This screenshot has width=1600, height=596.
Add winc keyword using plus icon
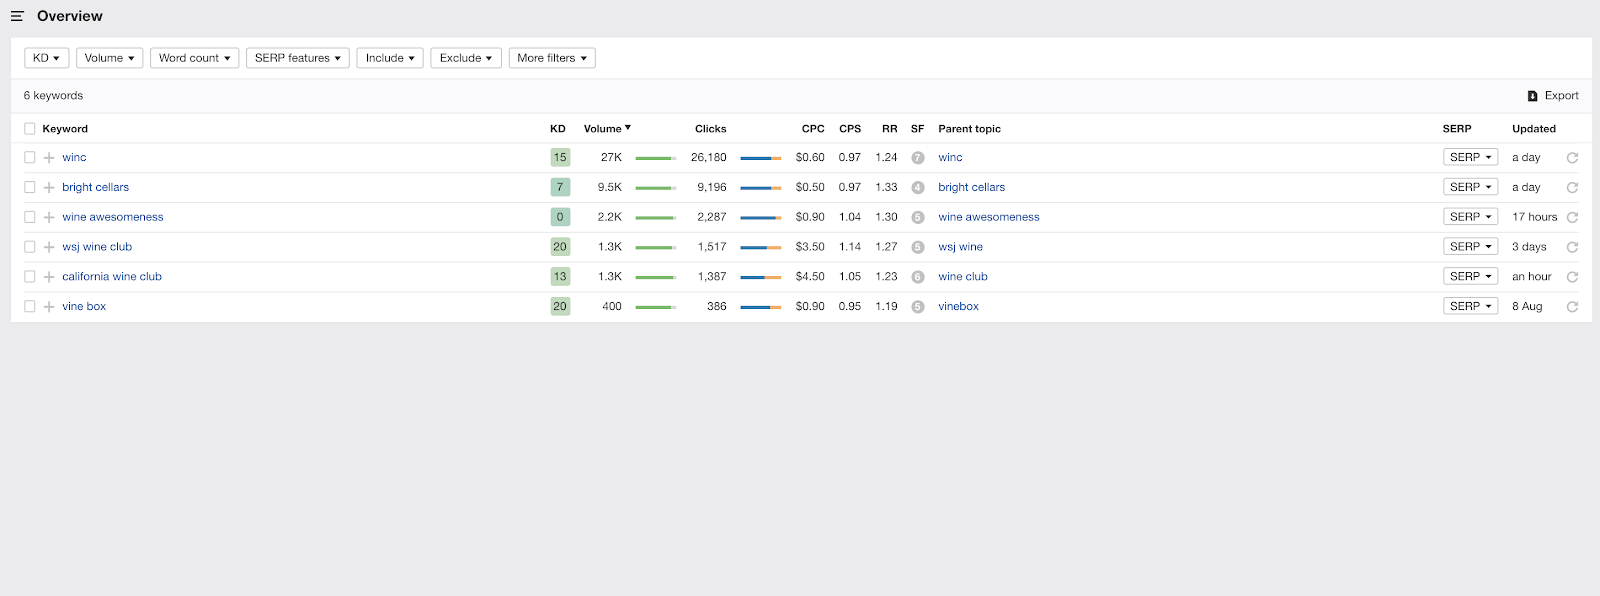49,158
